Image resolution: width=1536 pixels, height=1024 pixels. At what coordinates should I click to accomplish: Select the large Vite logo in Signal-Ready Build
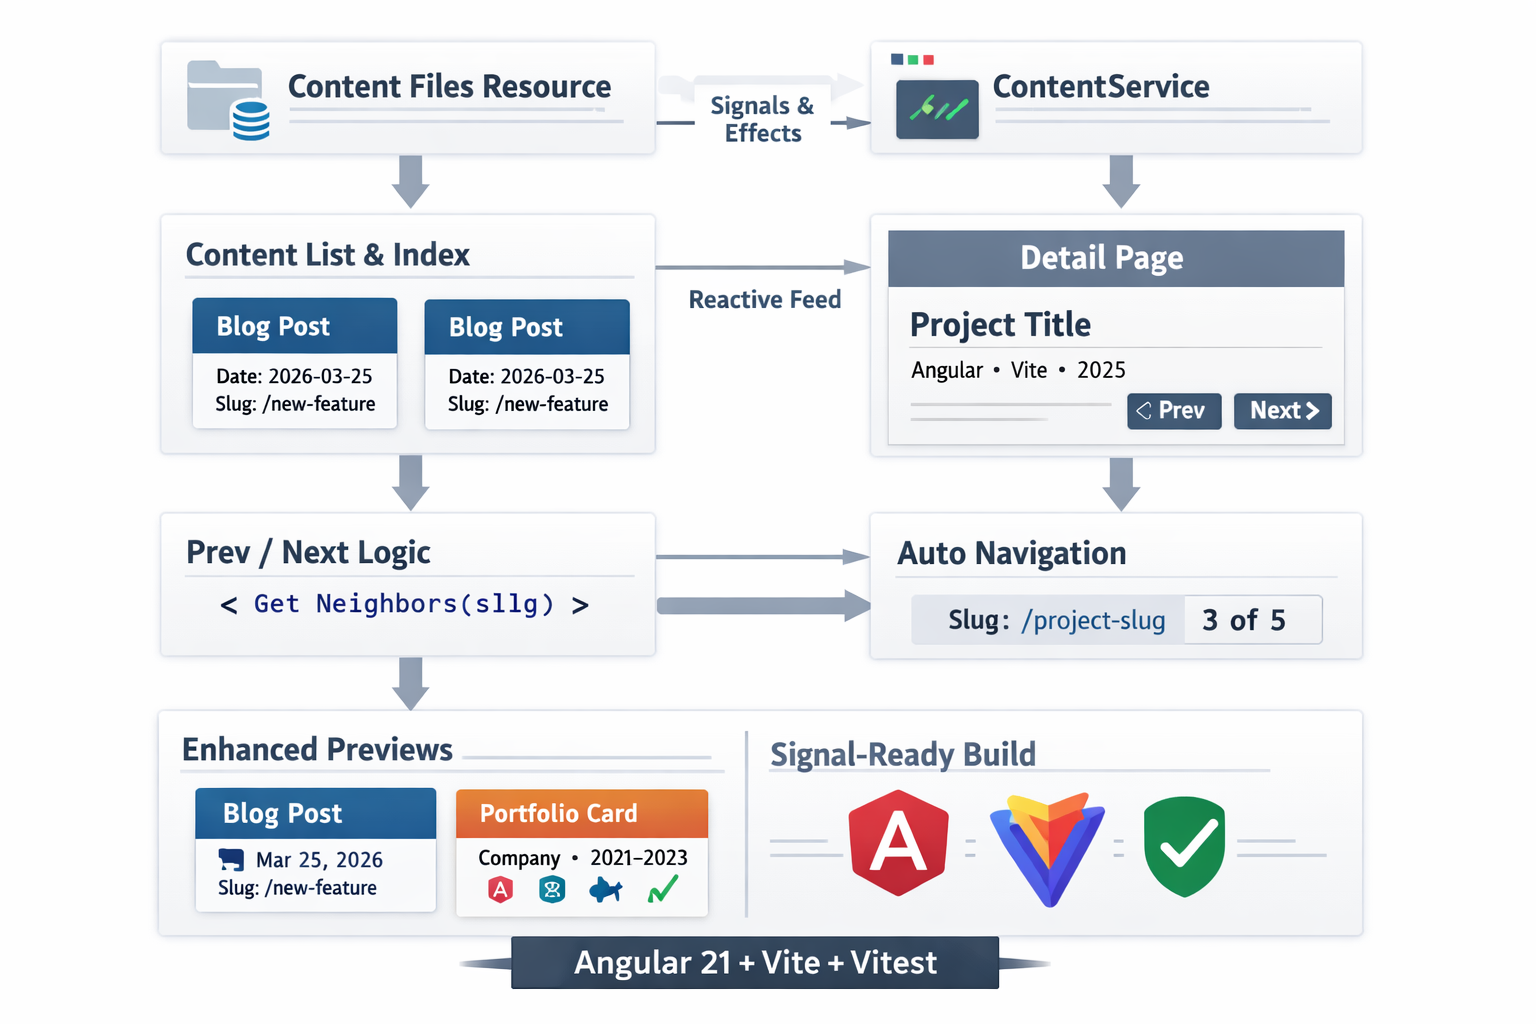pyautogui.click(x=1047, y=848)
